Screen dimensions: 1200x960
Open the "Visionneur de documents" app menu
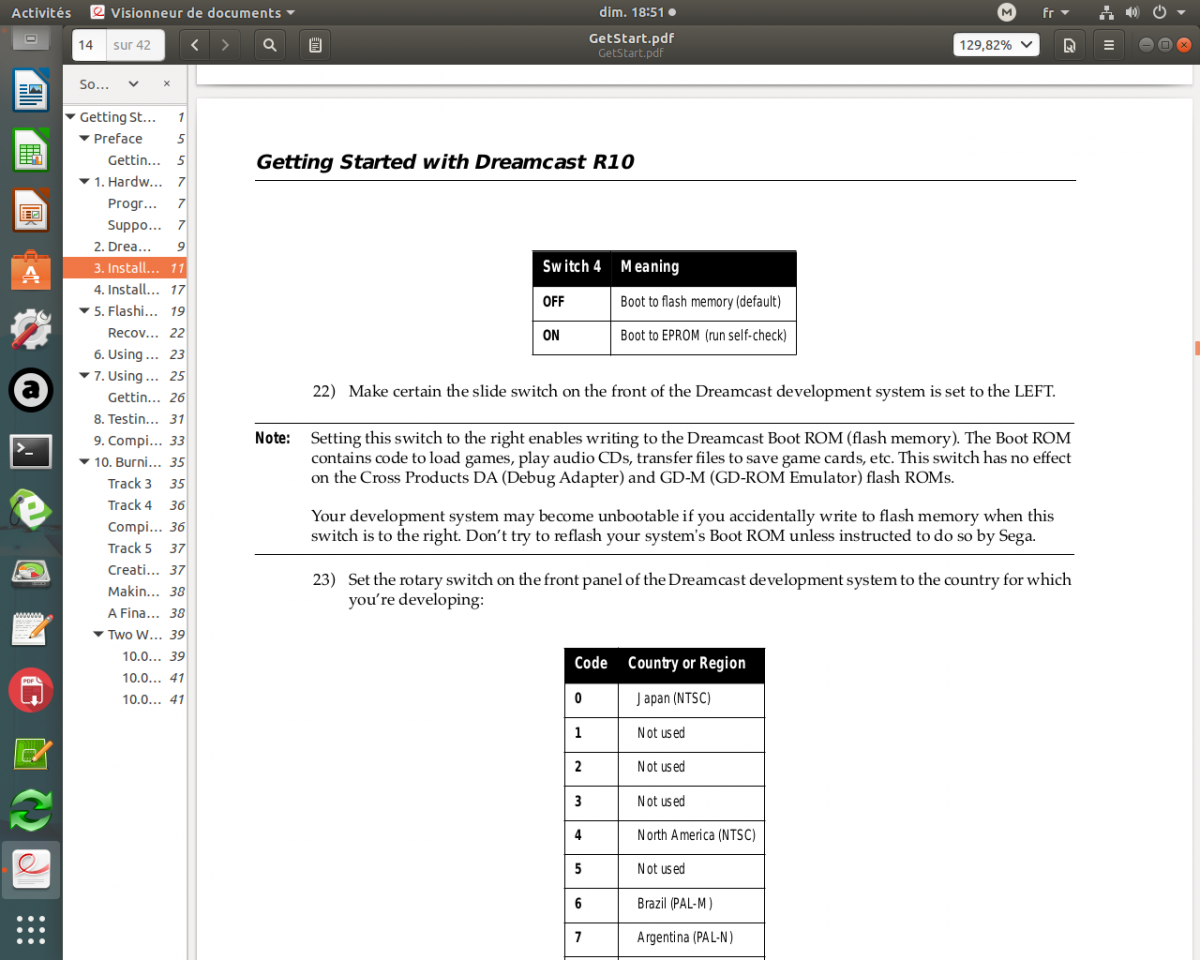point(192,12)
